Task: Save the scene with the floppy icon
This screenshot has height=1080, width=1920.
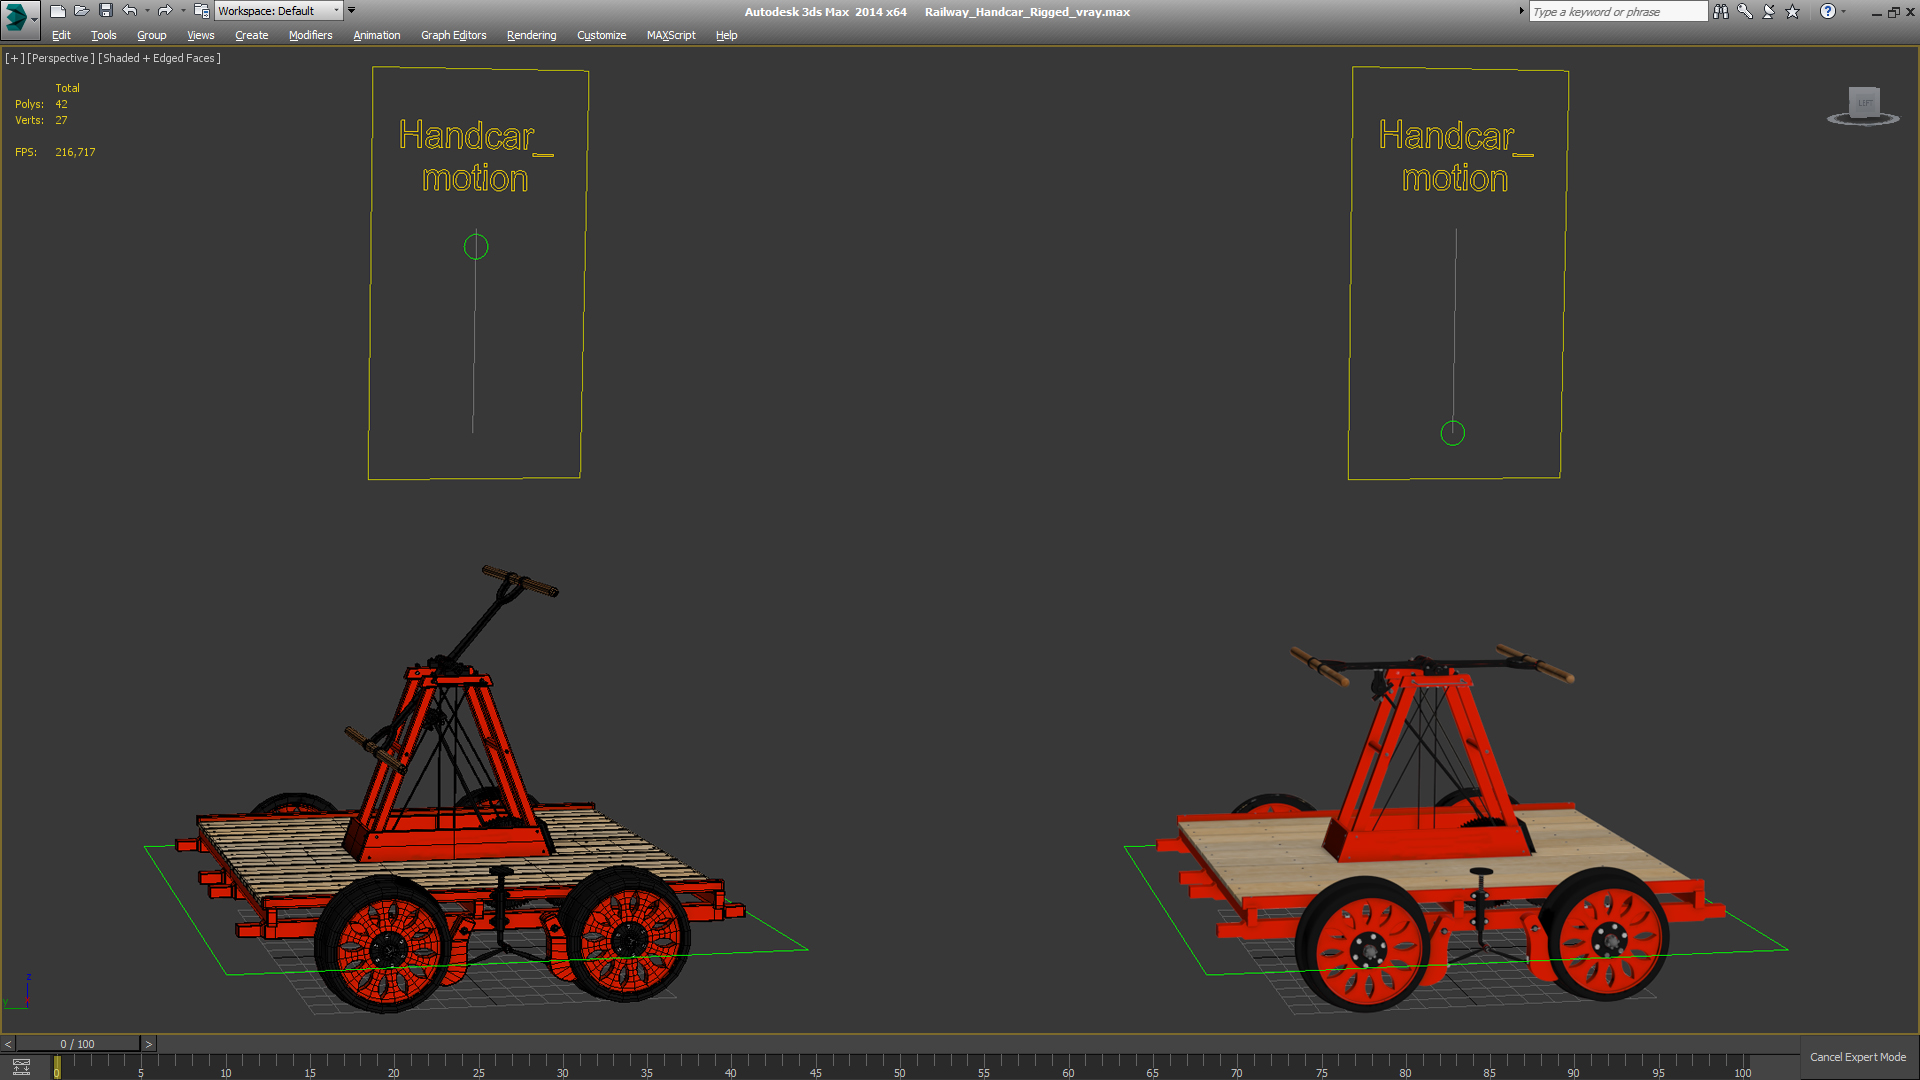Action: tap(106, 11)
